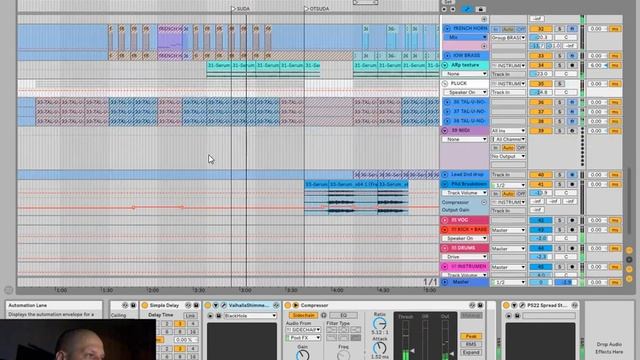Set PAd Breakdown monitoring to In
Viewport: 640px width, 360px height.
click(x=495, y=193)
